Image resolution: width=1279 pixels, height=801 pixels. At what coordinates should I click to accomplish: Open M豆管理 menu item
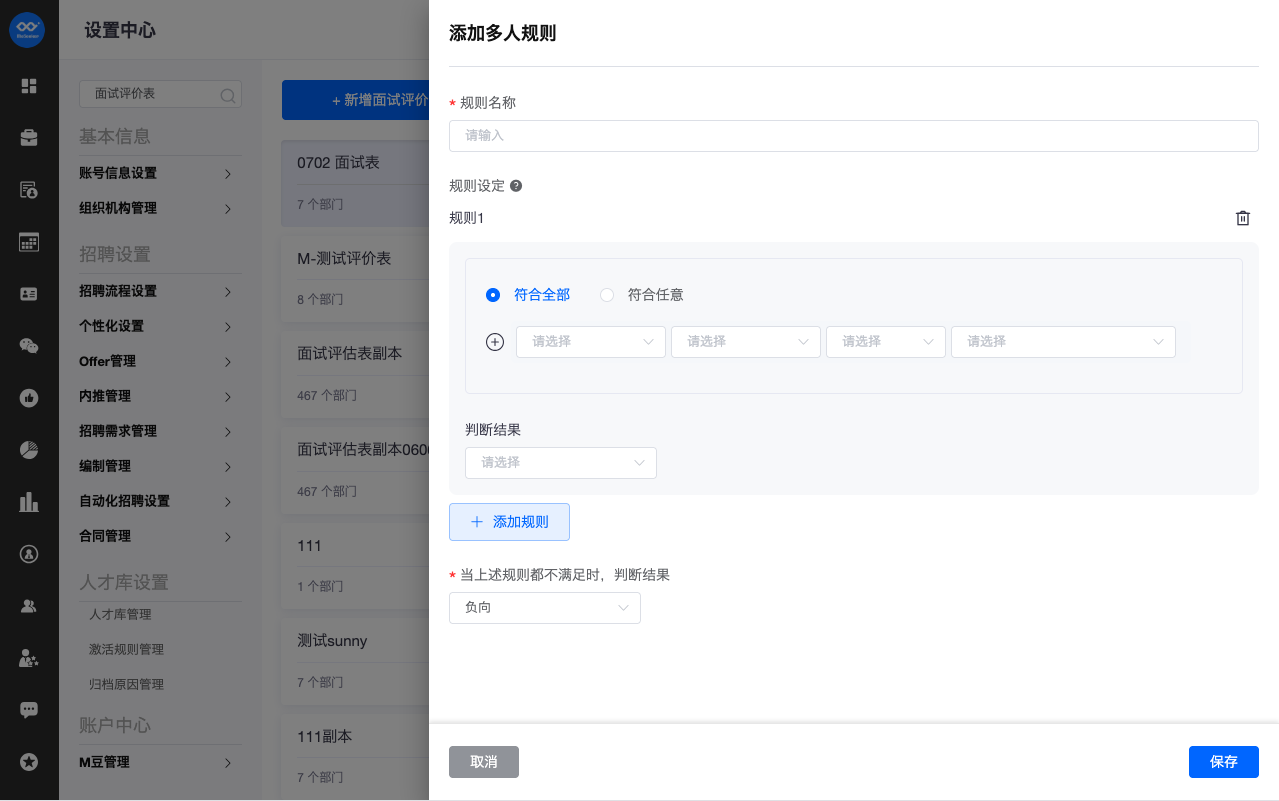160,762
